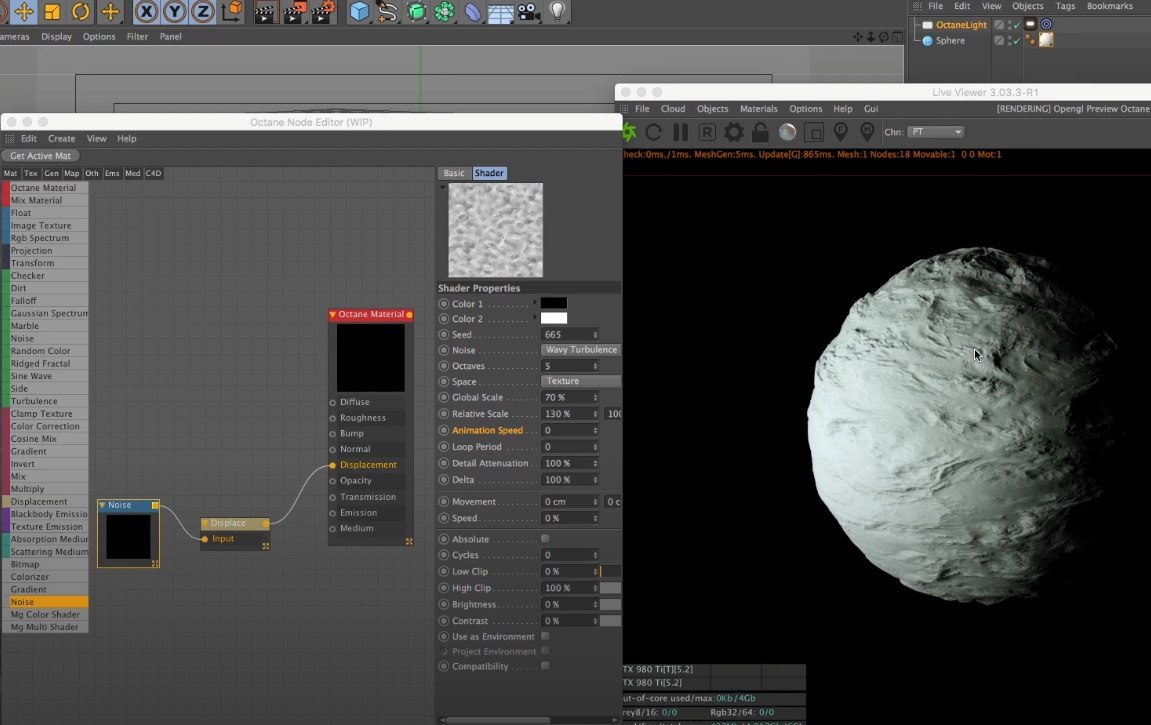The width and height of the screenshot is (1151, 725).
Task: Click the Render View clapperboard icon
Action: tap(265, 12)
